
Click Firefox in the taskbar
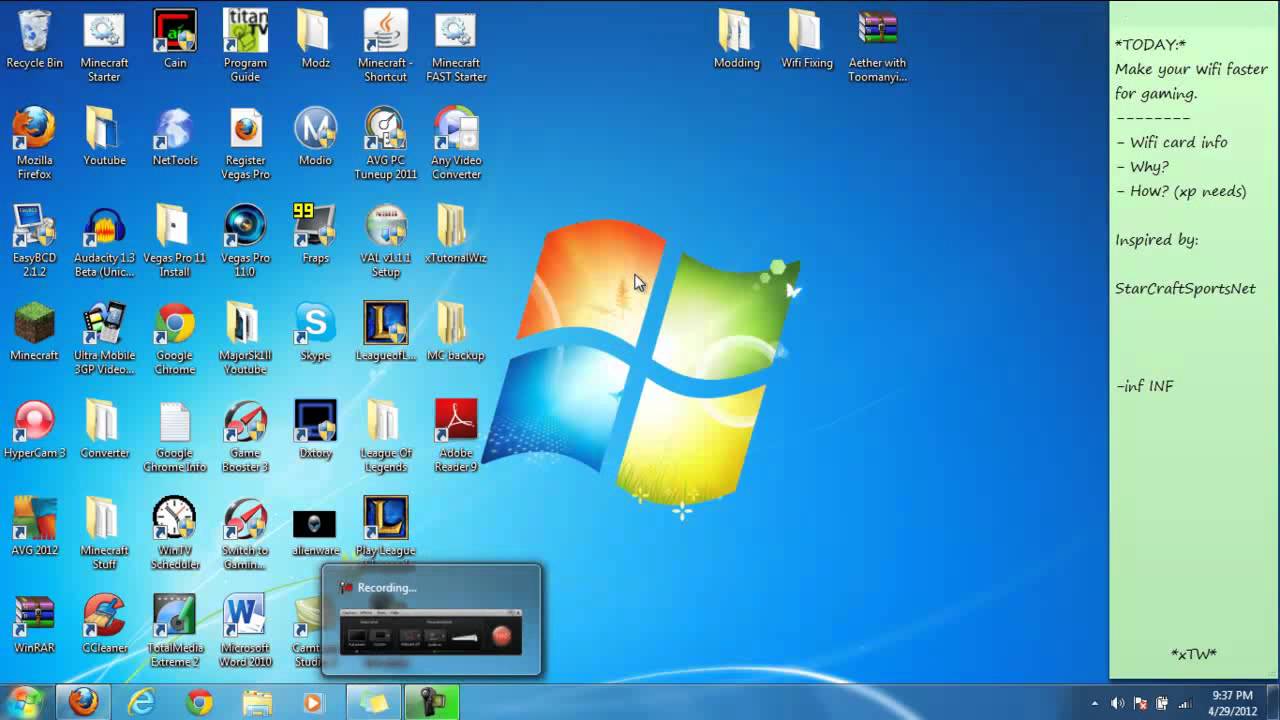click(x=83, y=703)
